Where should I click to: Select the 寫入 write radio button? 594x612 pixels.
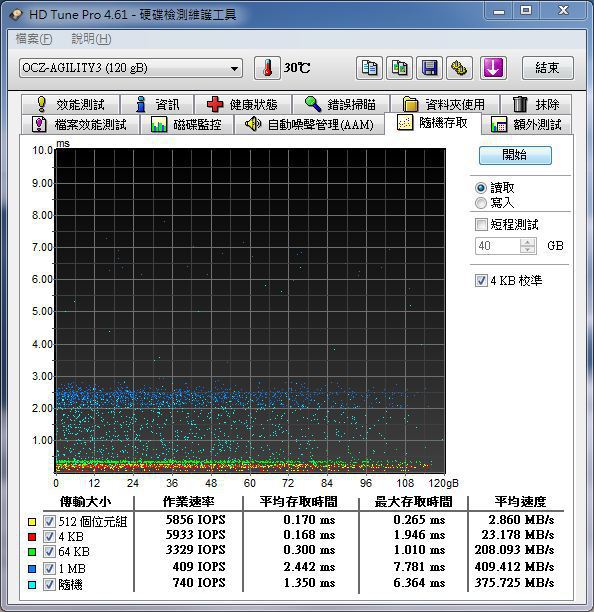click(481, 203)
